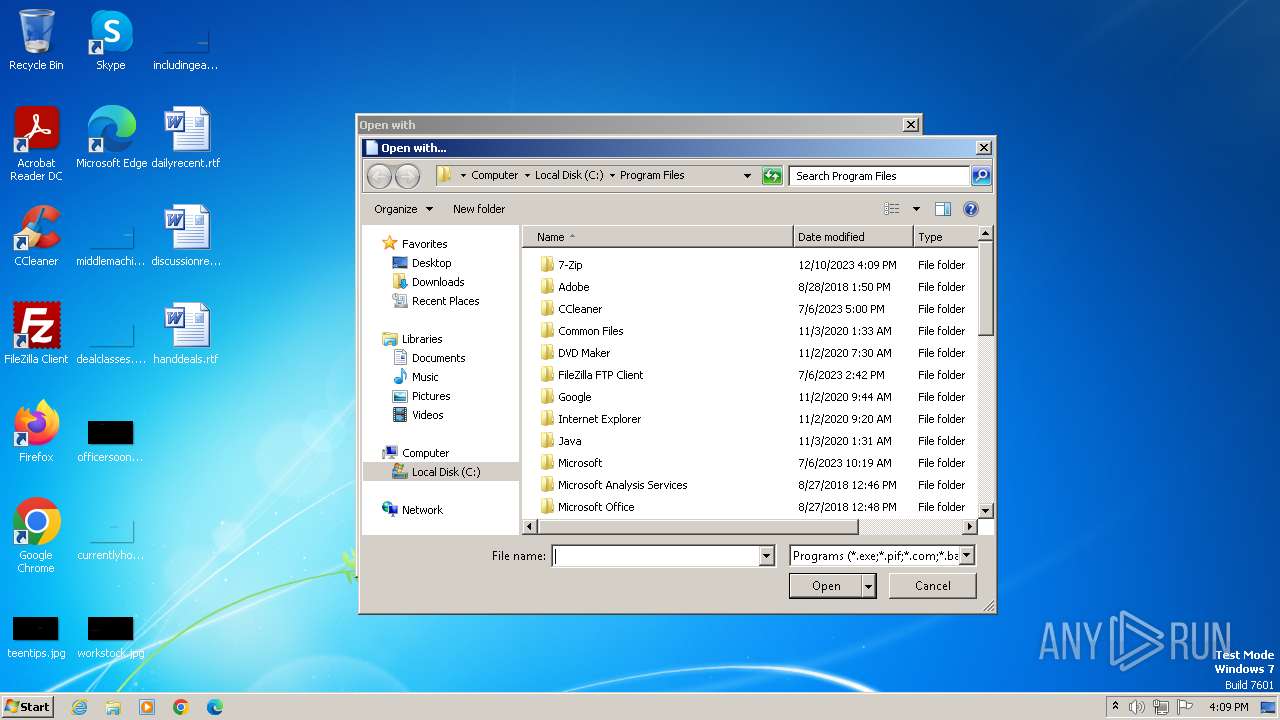Select the Skype desktop shortcut
Image resolution: width=1280 pixels, height=720 pixels.
tap(110, 41)
